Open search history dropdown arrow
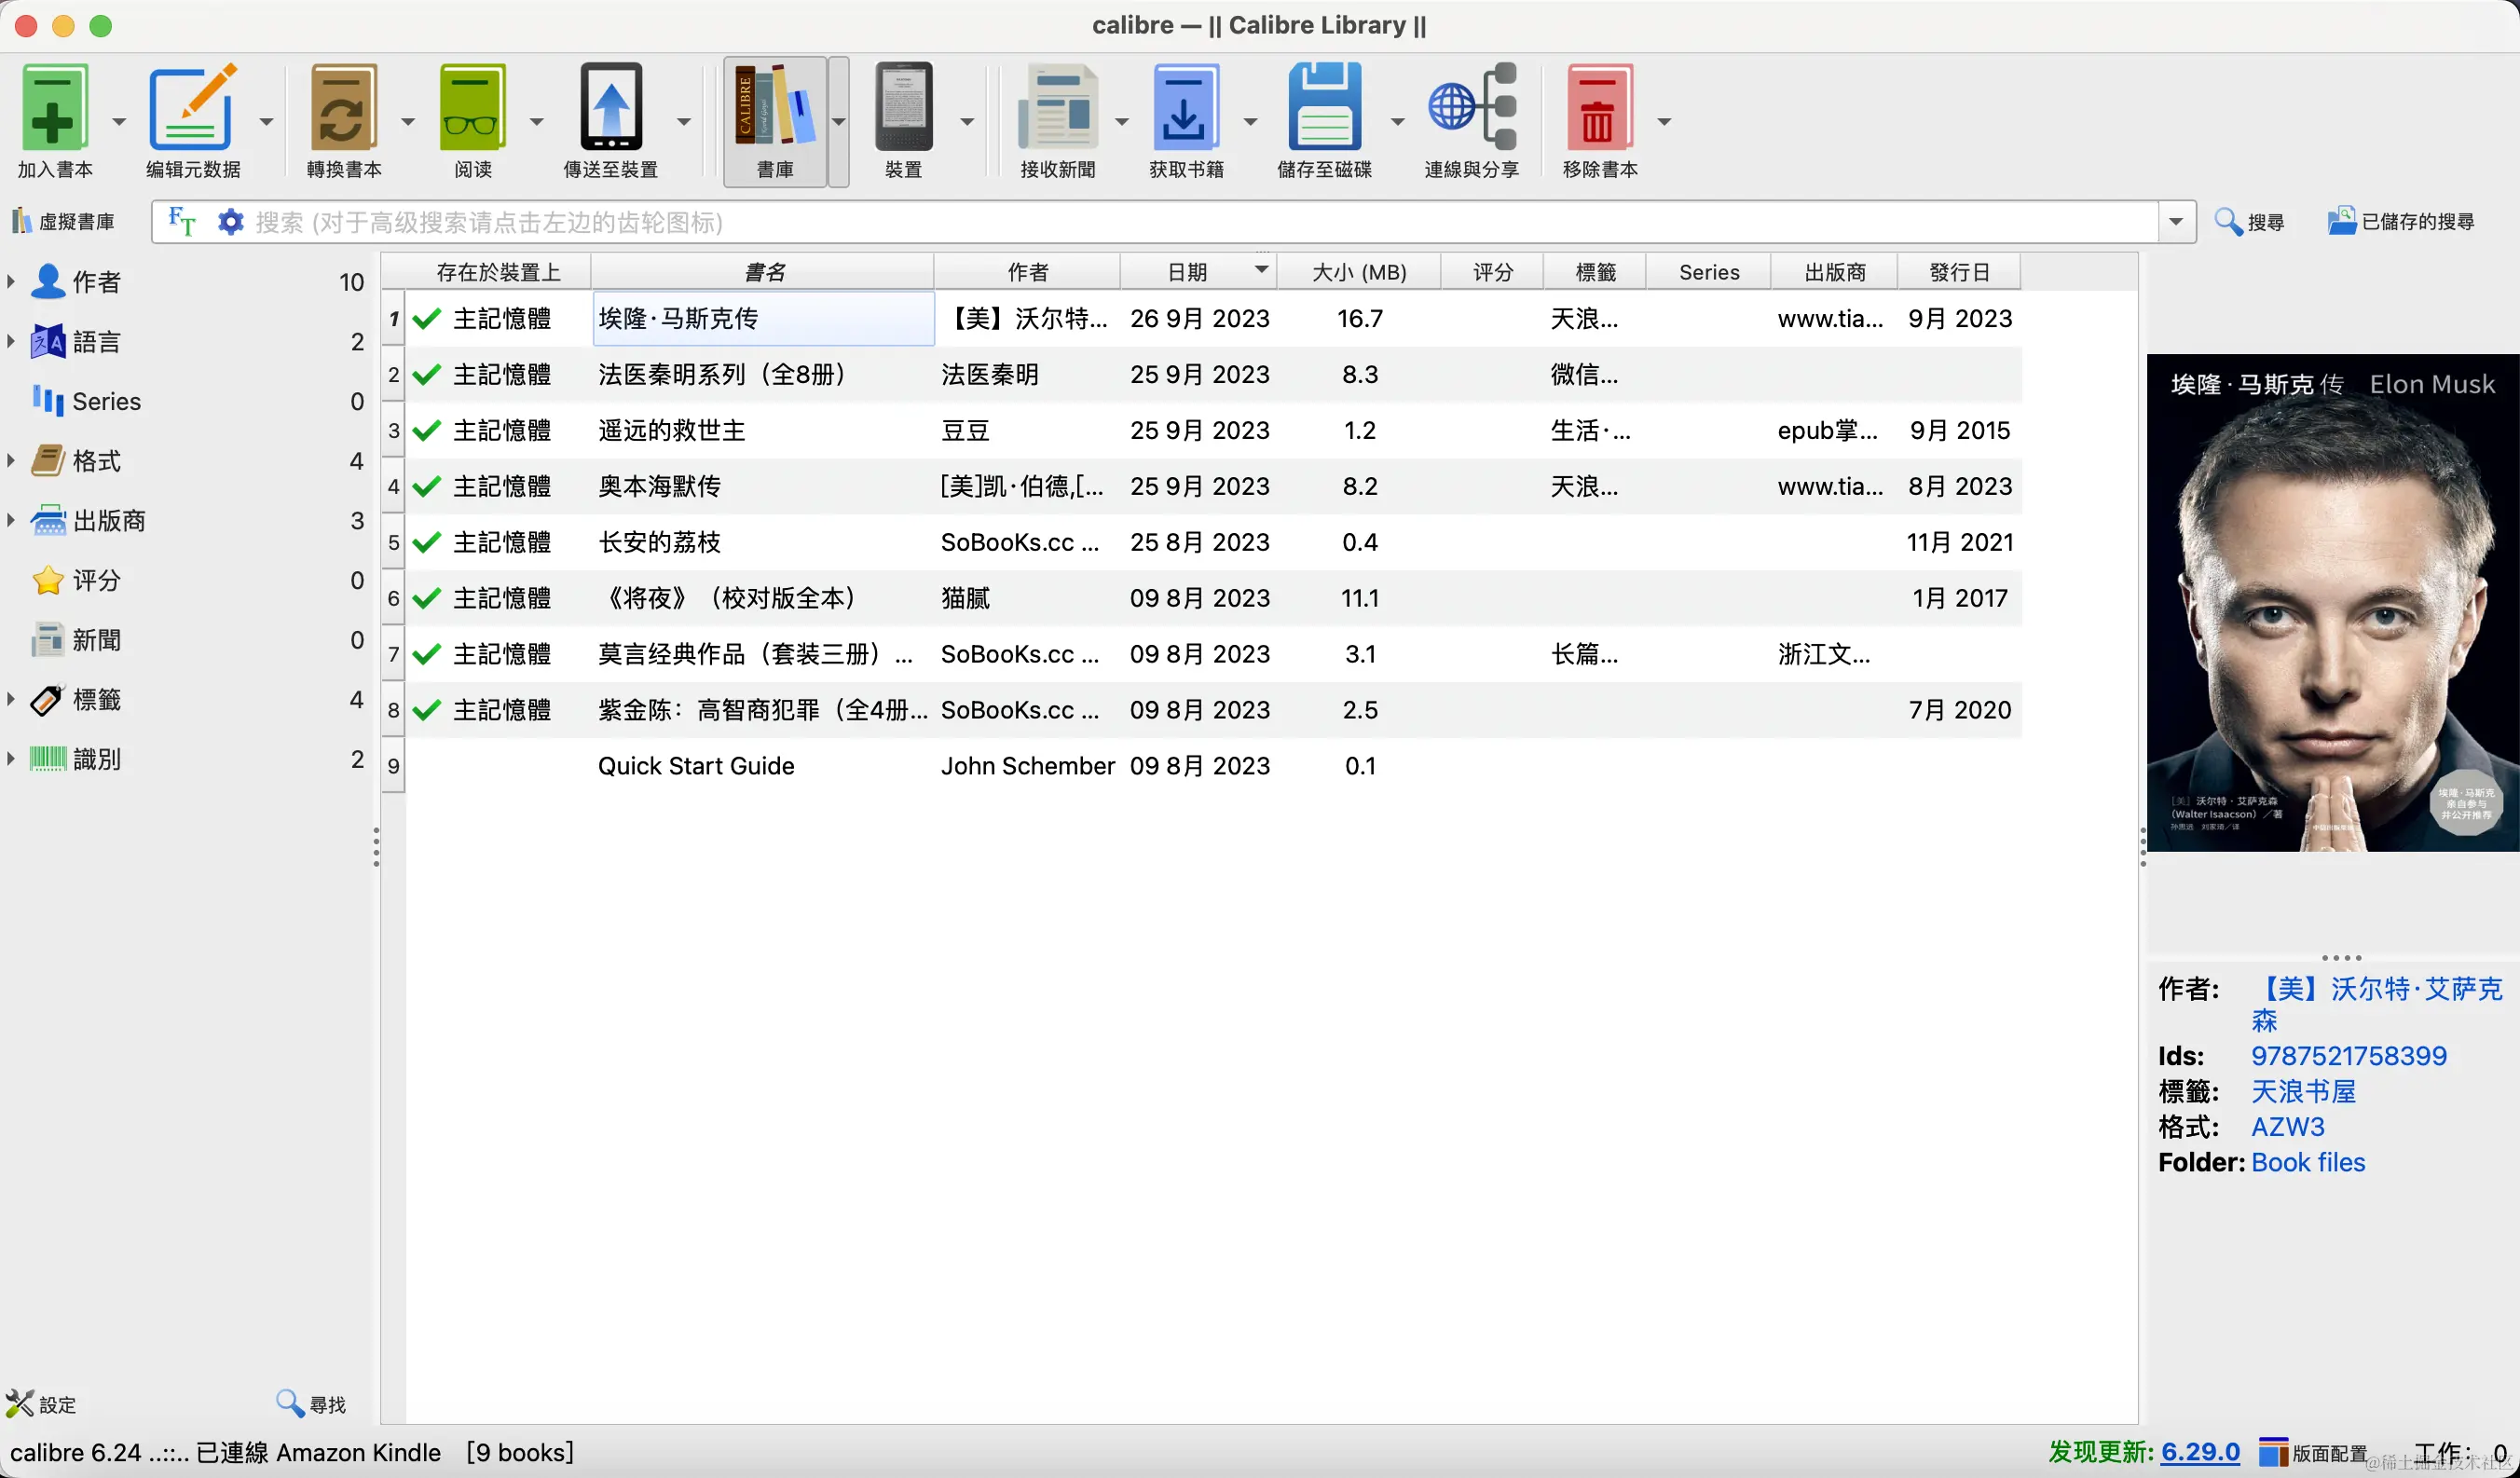 pos(2176,222)
